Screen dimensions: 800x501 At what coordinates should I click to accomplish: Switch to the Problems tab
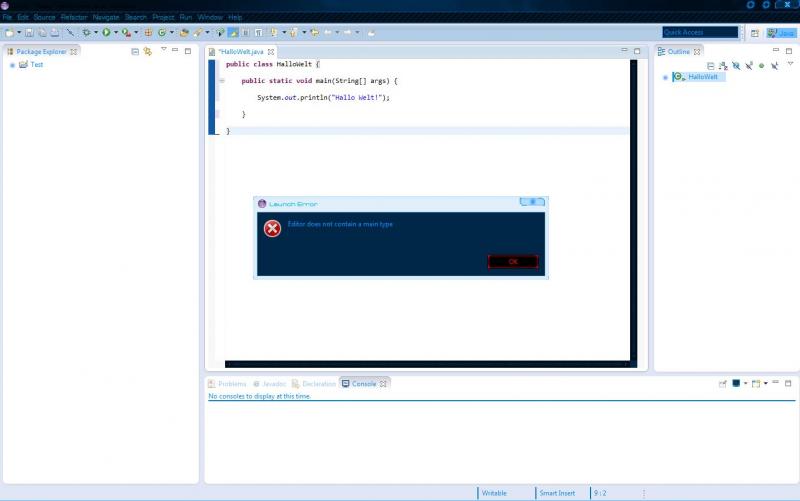(227, 383)
